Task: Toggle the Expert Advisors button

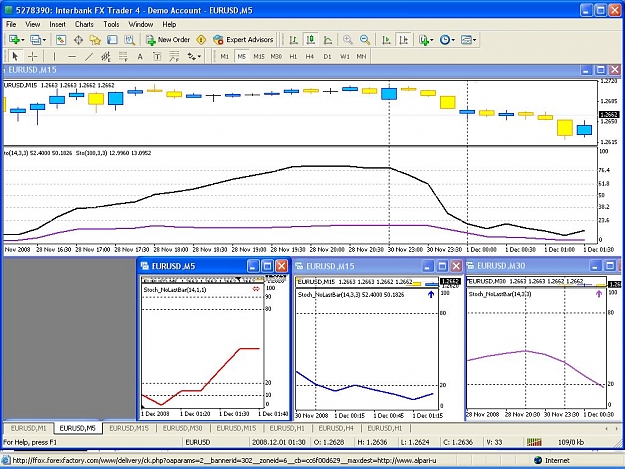Action: [x=243, y=40]
